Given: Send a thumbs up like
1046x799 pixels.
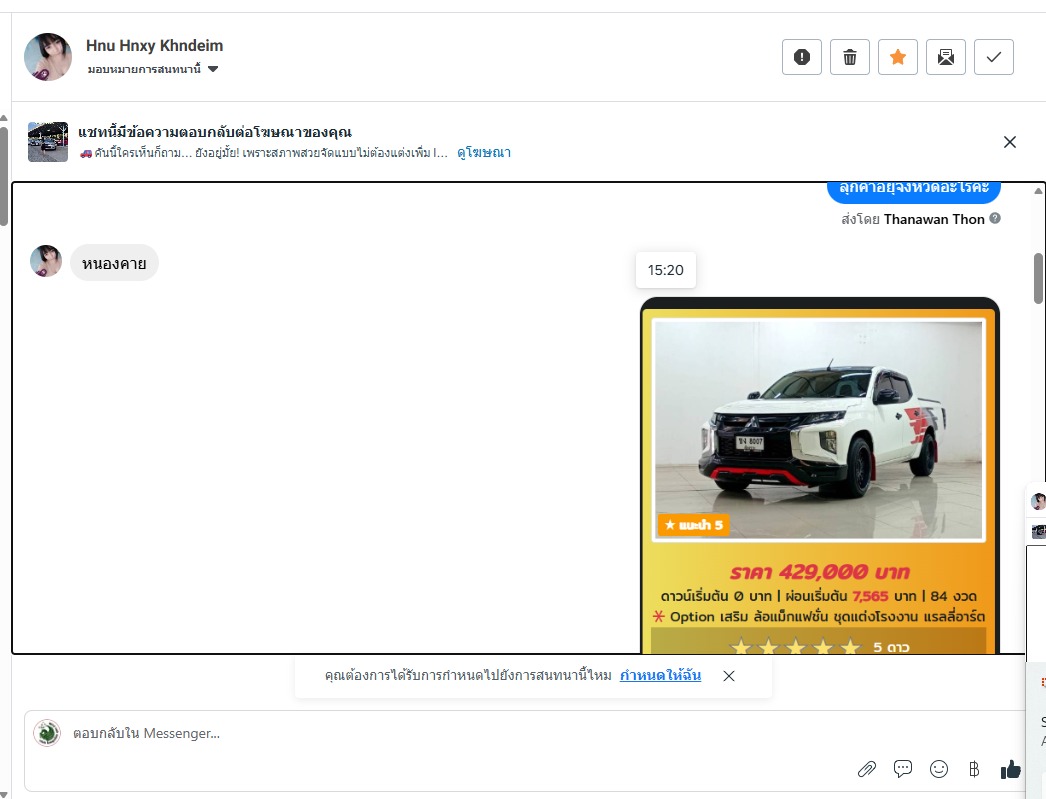Looking at the screenshot, I should [x=1011, y=769].
